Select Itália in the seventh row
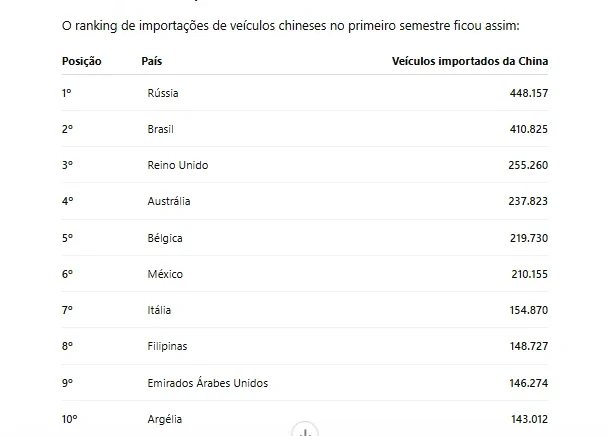 [x=159, y=310]
